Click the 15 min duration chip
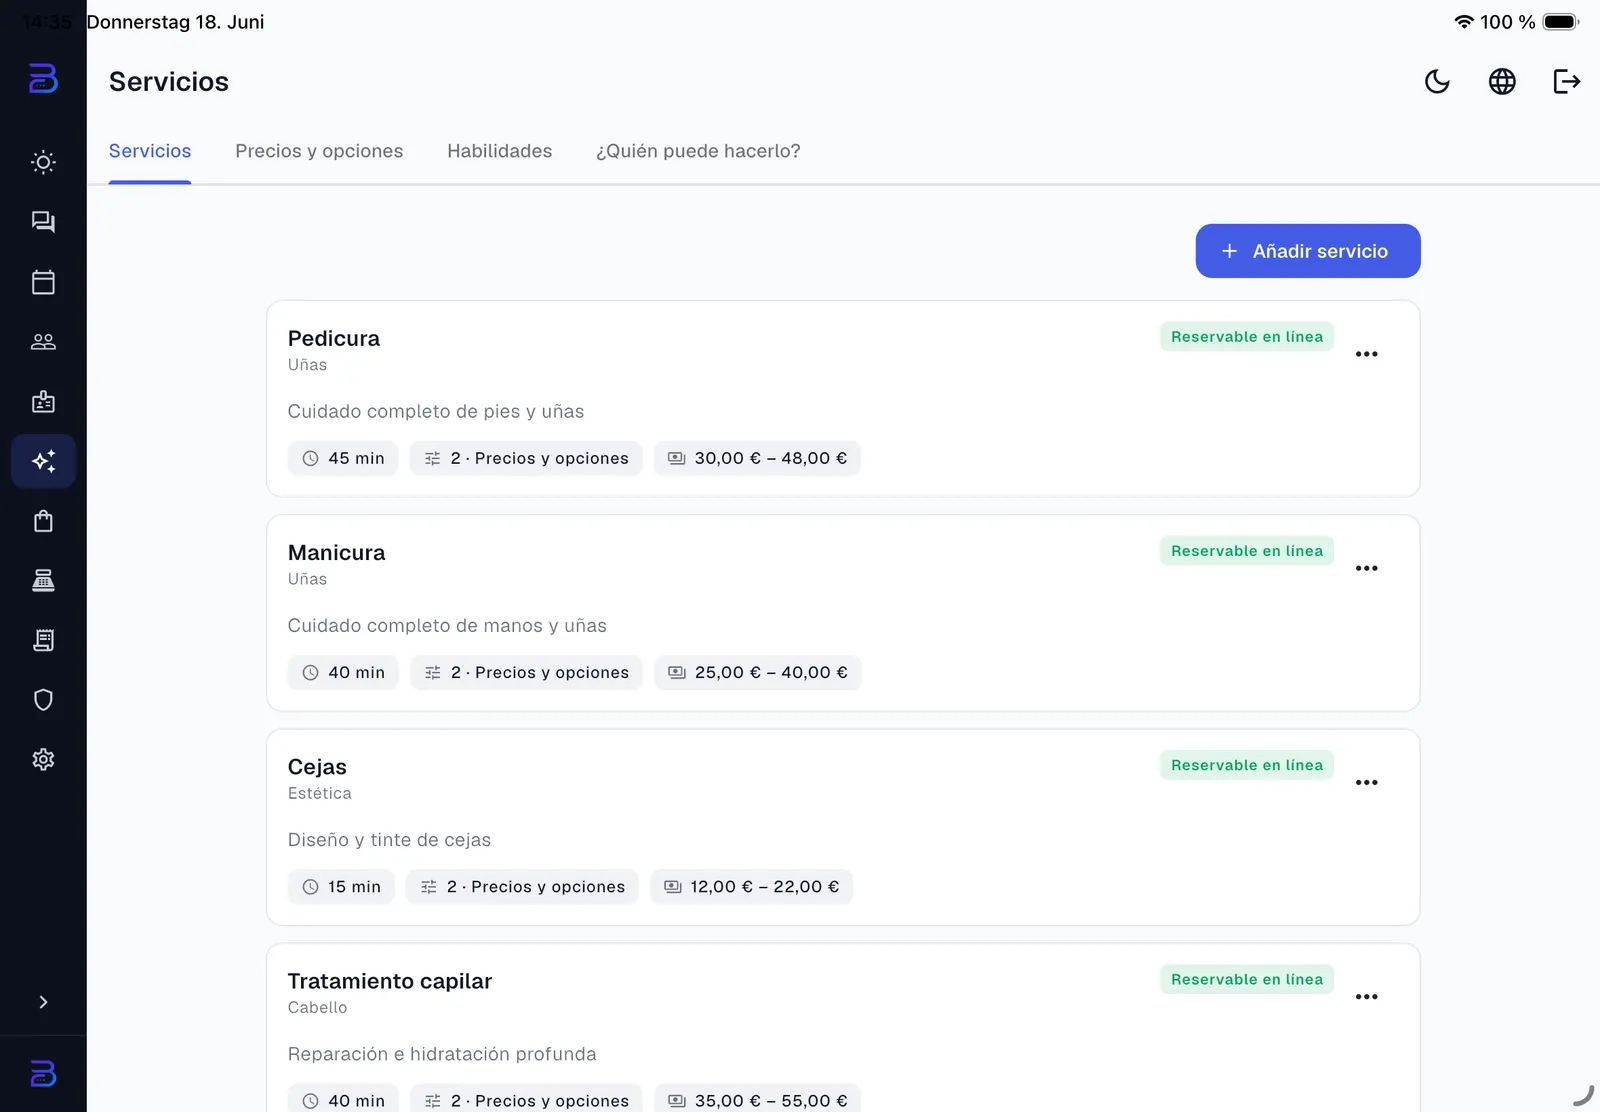Viewport: 1600px width, 1112px height. click(341, 887)
